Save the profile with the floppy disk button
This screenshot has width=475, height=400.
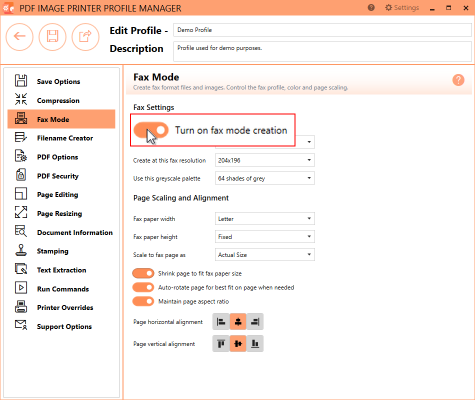pyautogui.click(x=52, y=37)
